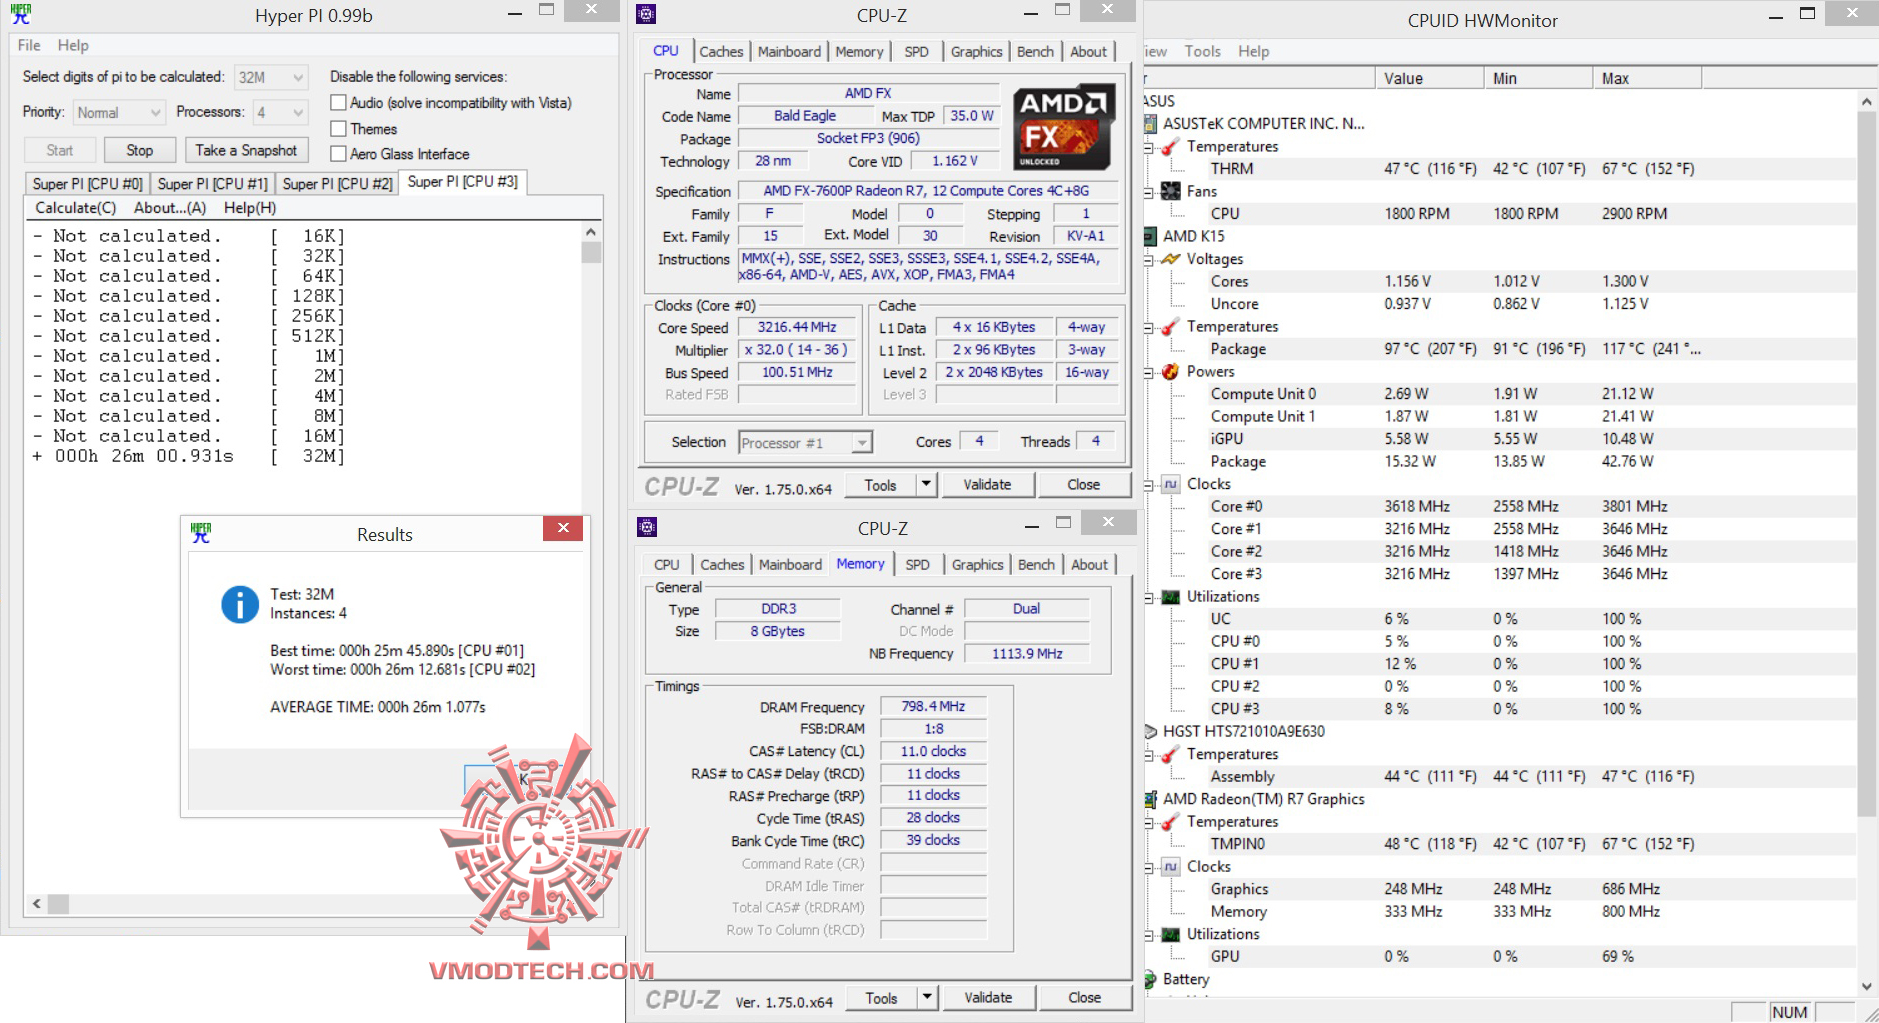Image resolution: width=1879 pixels, height=1023 pixels.
Task: Click the Battery icon in HWMonitor tree
Action: [x=1151, y=979]
